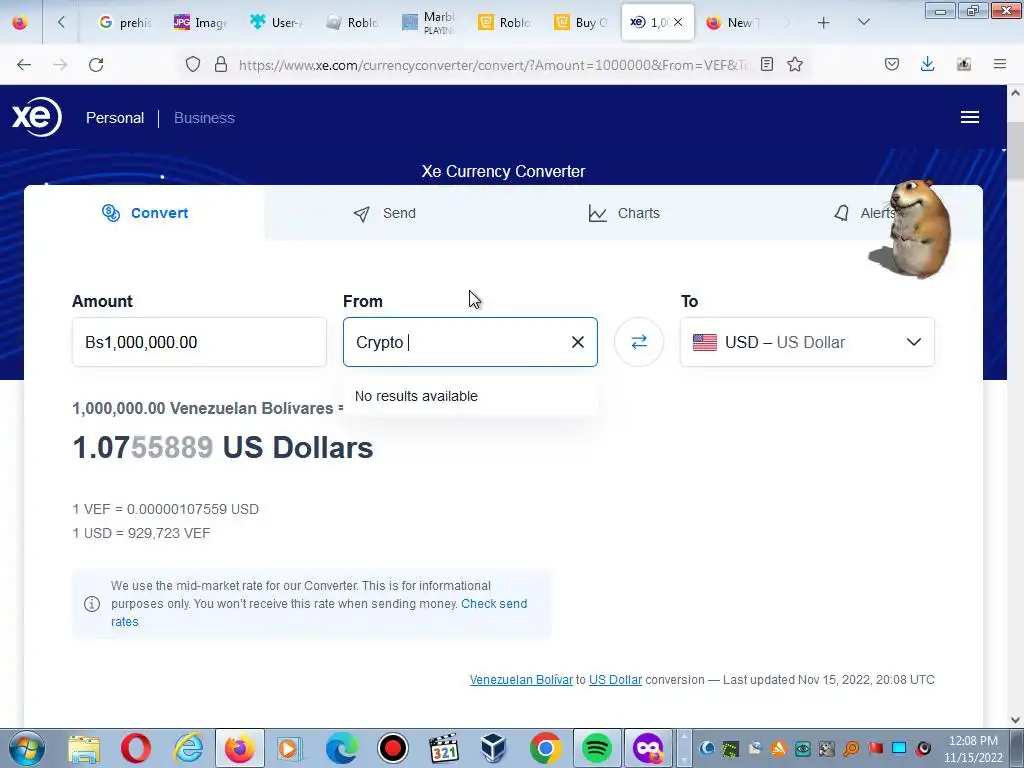Click the '1 USD = 929,723 VEF' text
The image size is (1024, 768).
(141, 533)
